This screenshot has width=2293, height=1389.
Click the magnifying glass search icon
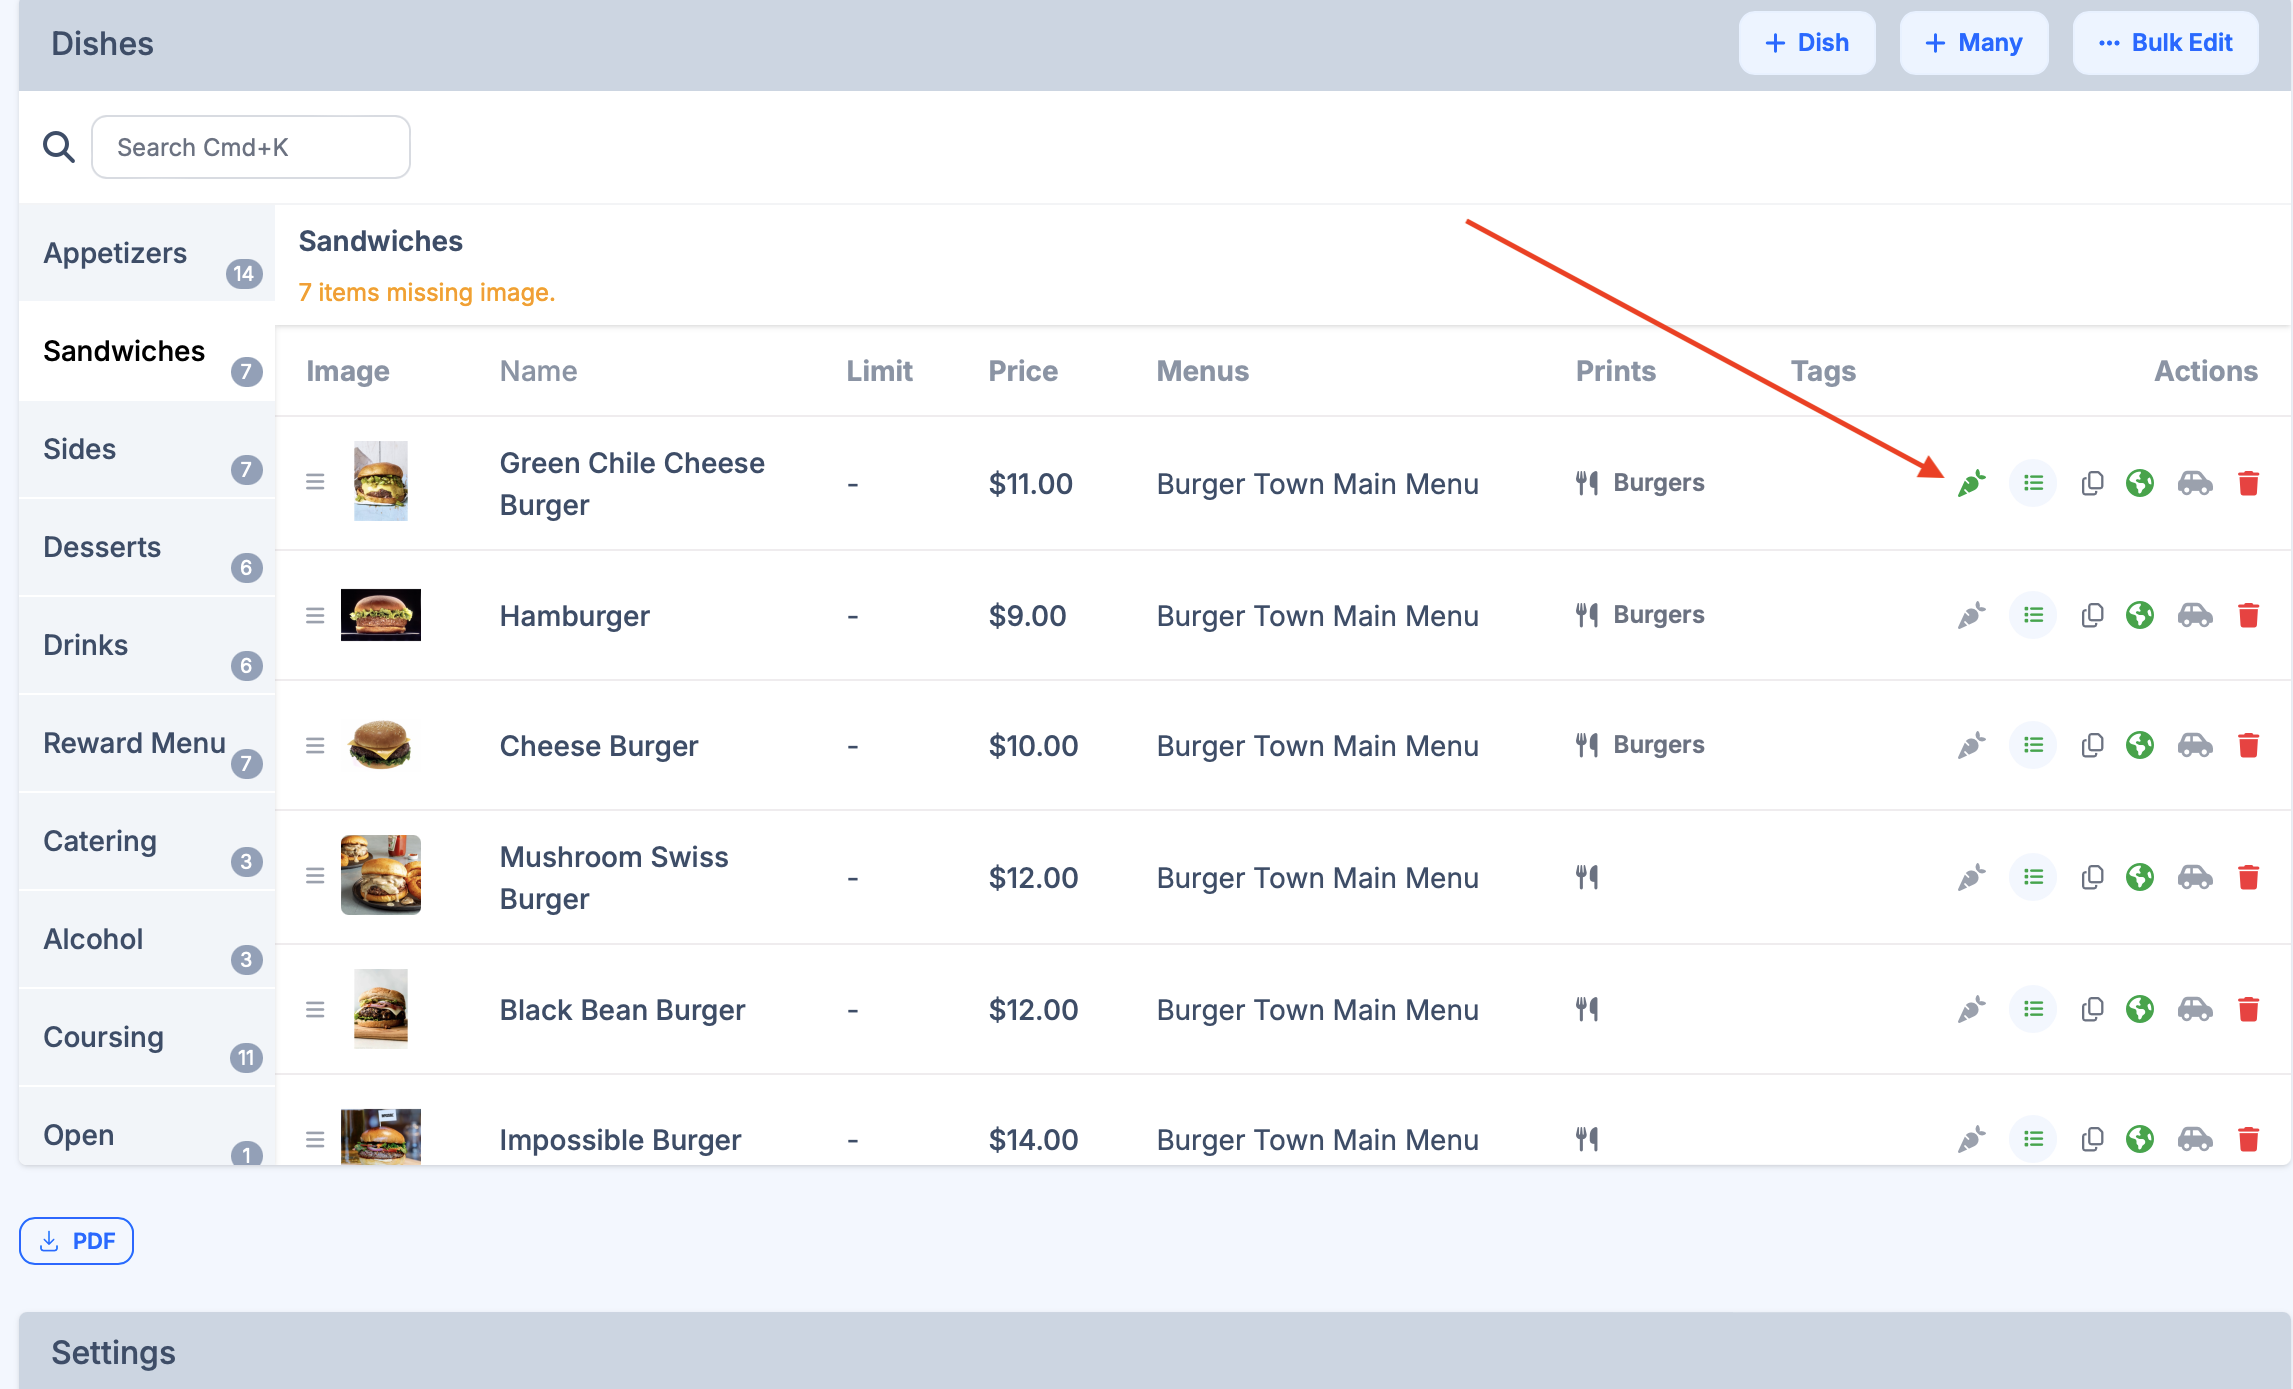[59, 147]
